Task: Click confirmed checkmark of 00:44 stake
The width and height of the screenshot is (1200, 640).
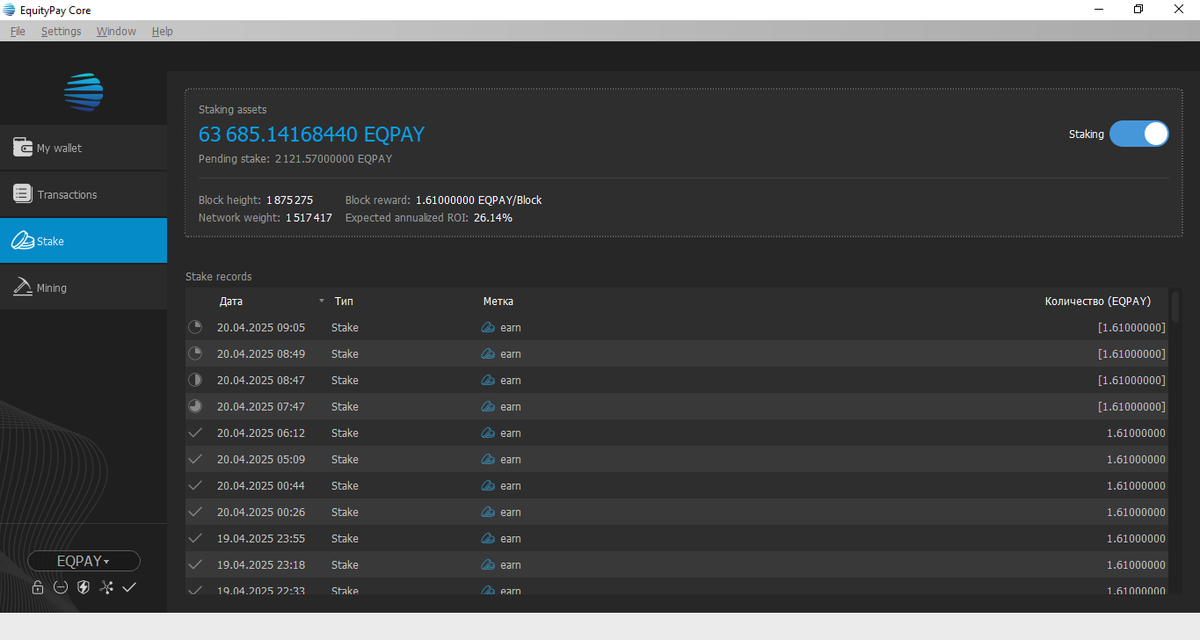Action: click(195, 485)
